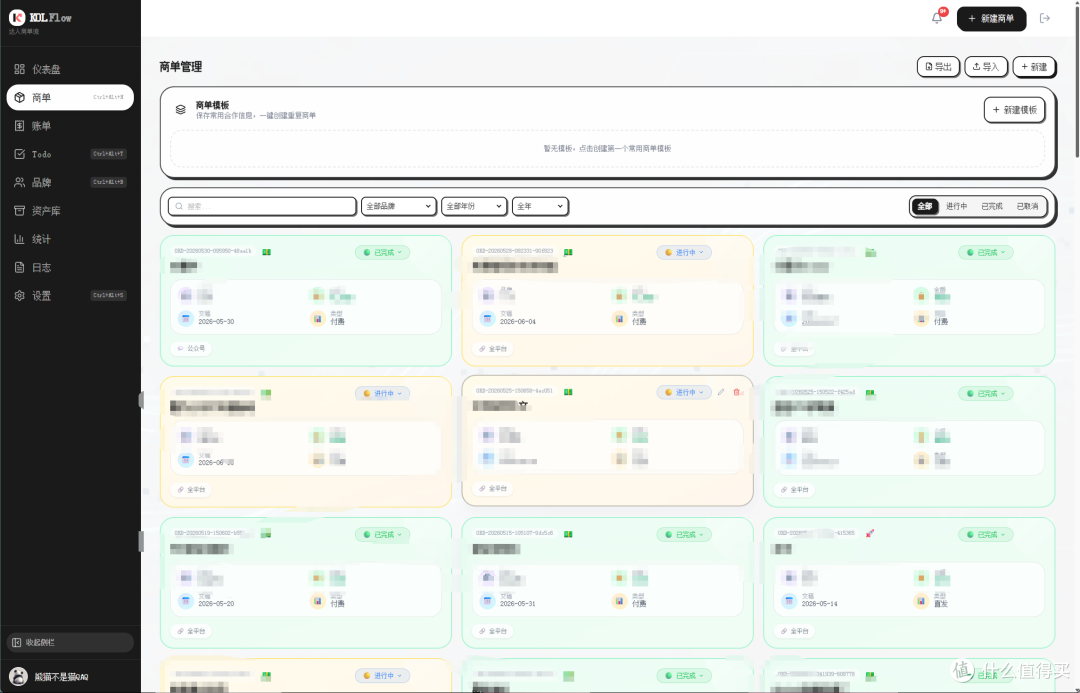Open the 全部年份 year dropdown
Viewport: 1080px width, 693px height.
click(x=474, y=206)
